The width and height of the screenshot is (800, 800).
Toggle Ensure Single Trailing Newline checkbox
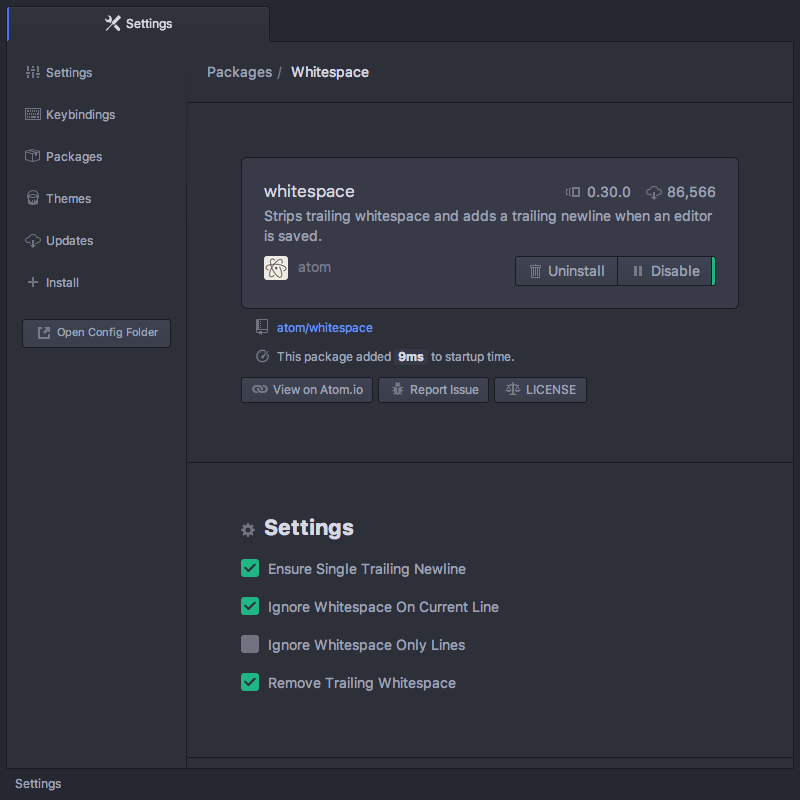click(250, 568)
